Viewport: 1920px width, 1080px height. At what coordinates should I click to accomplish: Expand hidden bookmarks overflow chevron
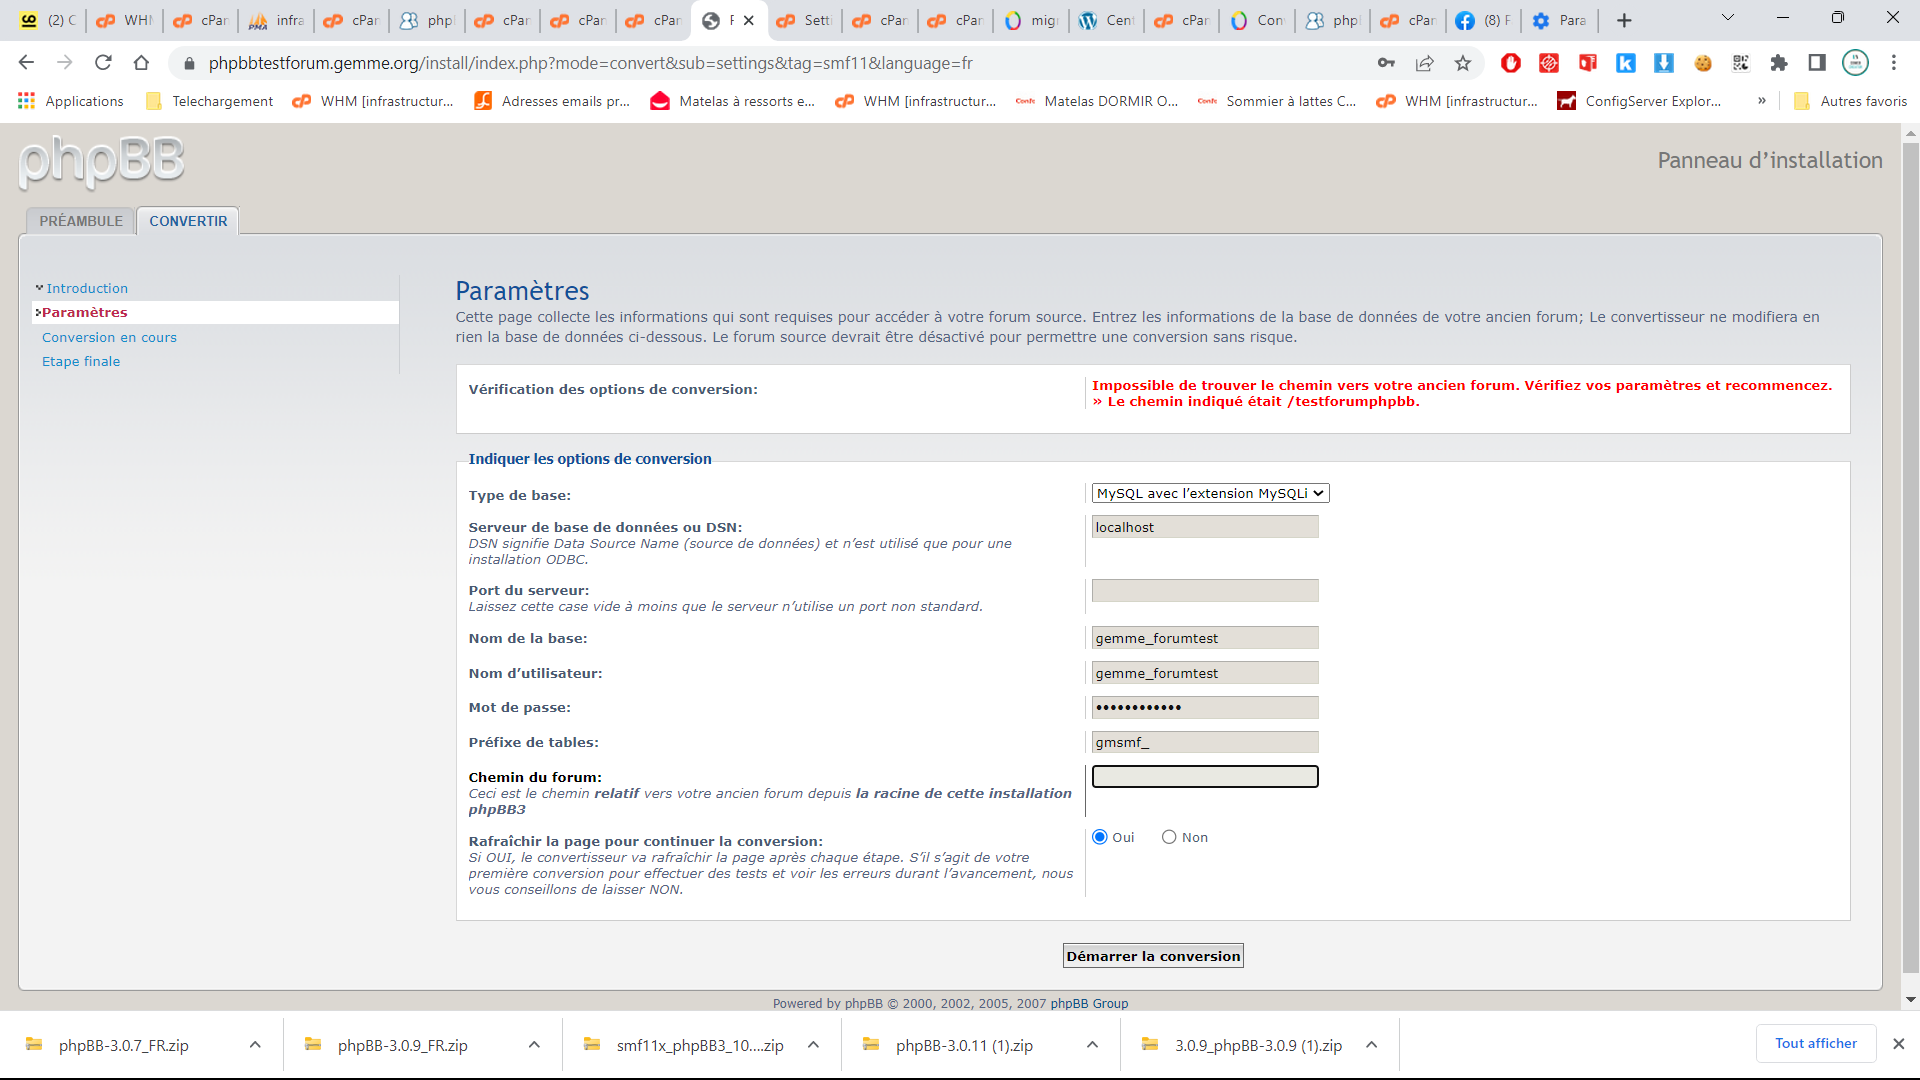(x=1762, y=101)
